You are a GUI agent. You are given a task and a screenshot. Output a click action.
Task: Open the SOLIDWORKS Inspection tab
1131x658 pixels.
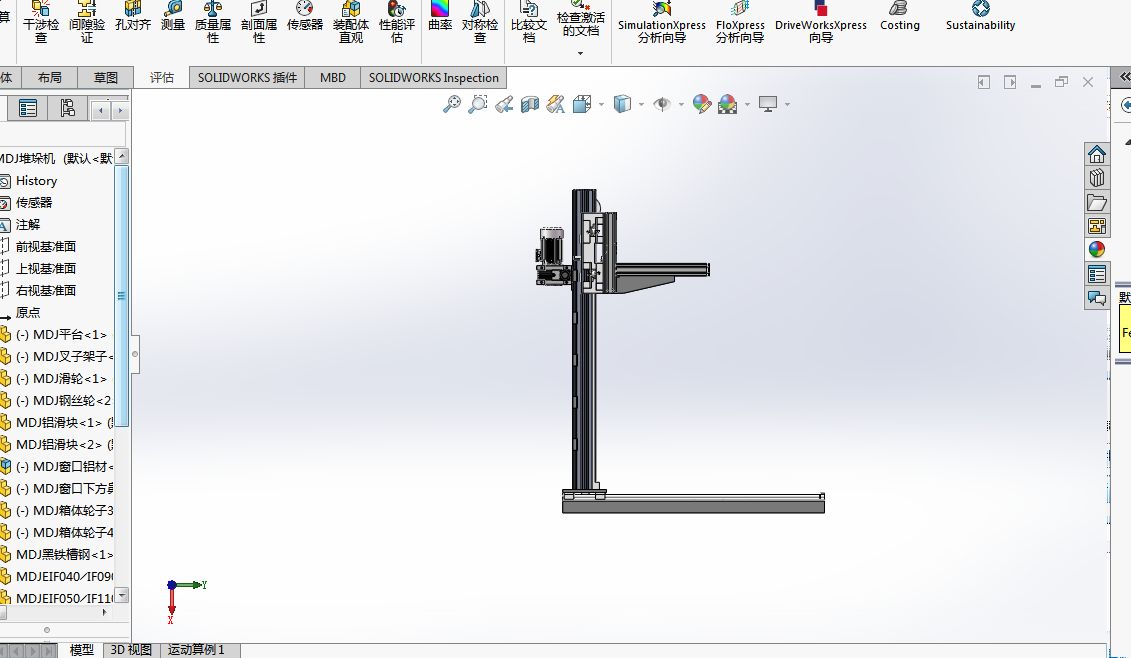pyautogui.click(x=434, y=77)
